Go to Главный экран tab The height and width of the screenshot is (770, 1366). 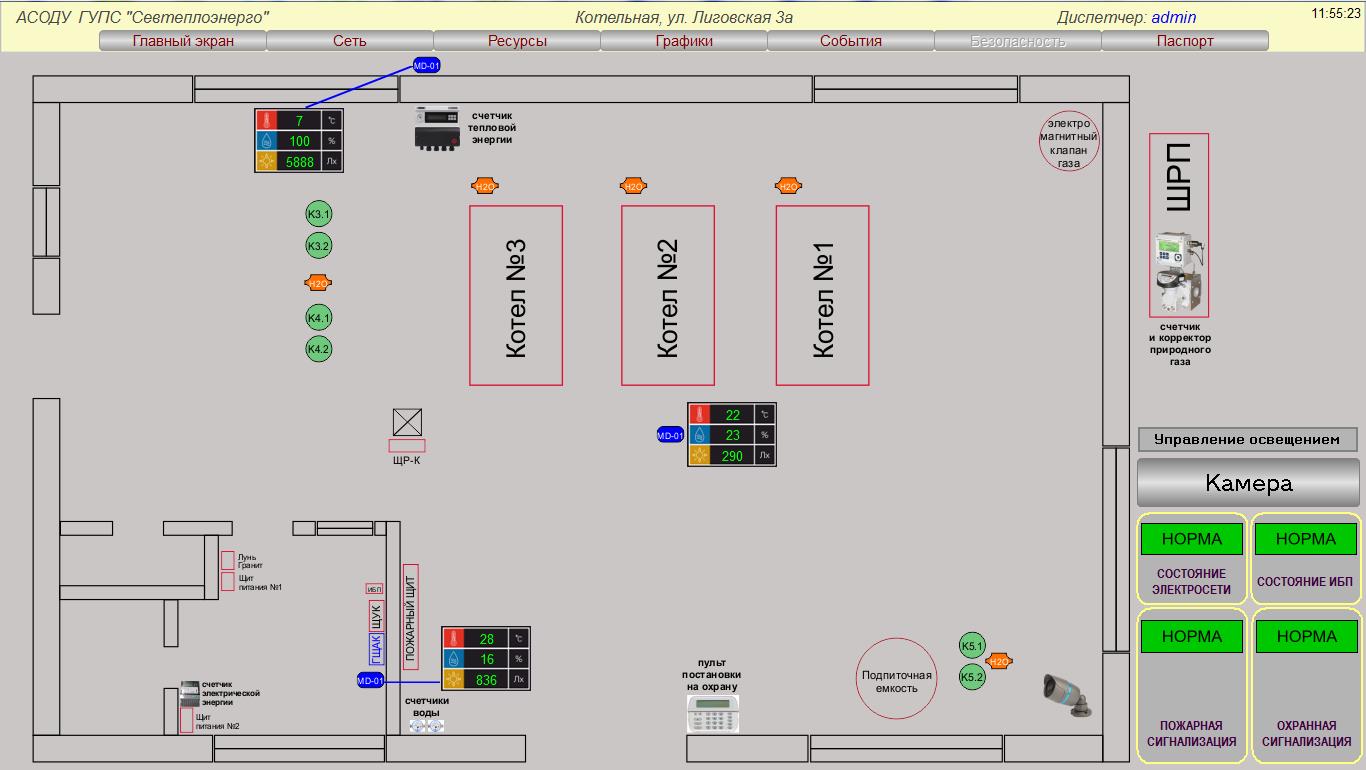click(x=183, y=41)
